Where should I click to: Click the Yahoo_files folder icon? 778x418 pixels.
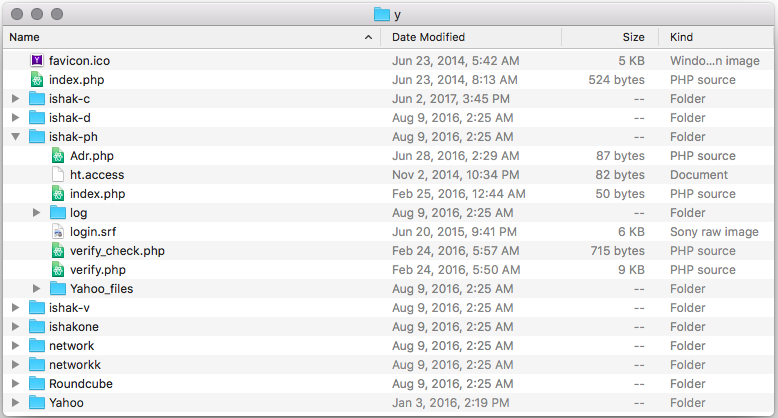[58, 288]
